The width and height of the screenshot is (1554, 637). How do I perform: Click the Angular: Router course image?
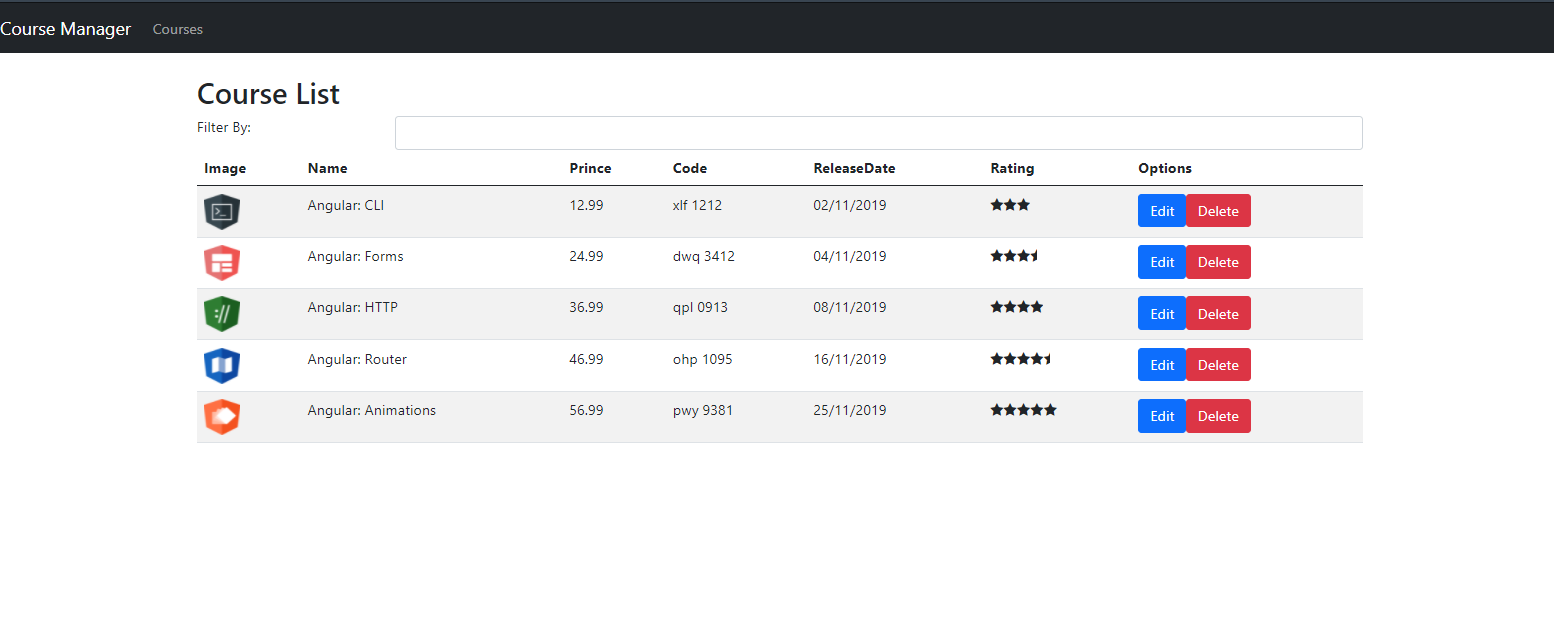(222, 366)
